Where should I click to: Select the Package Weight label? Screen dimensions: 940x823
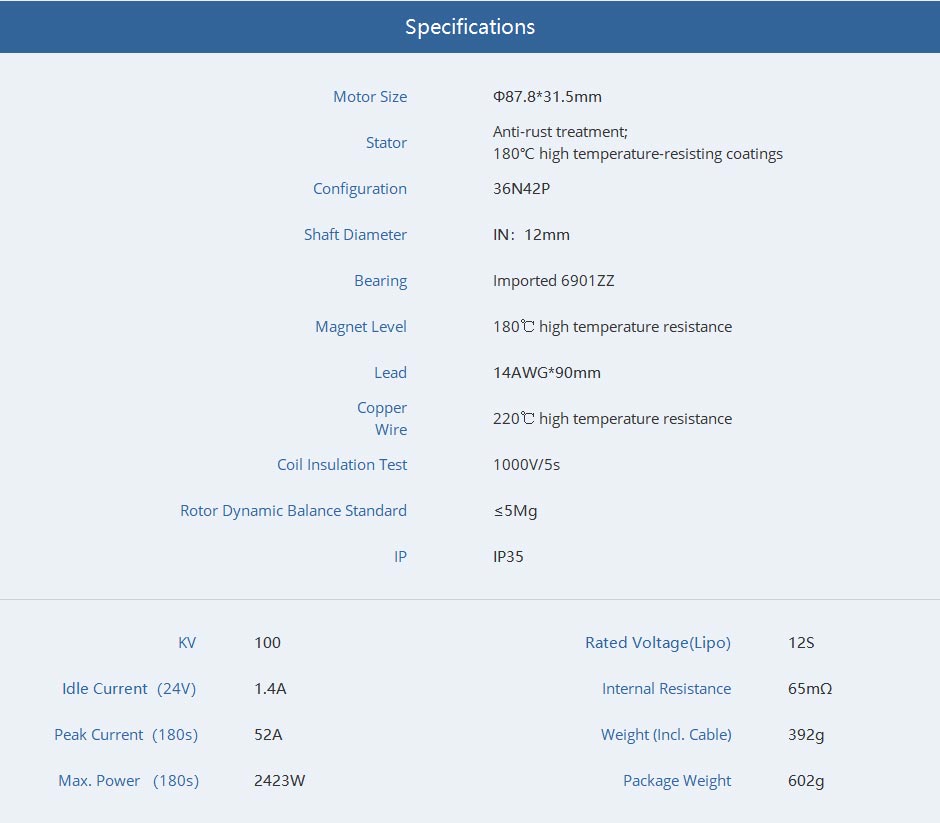coord(677,781)
